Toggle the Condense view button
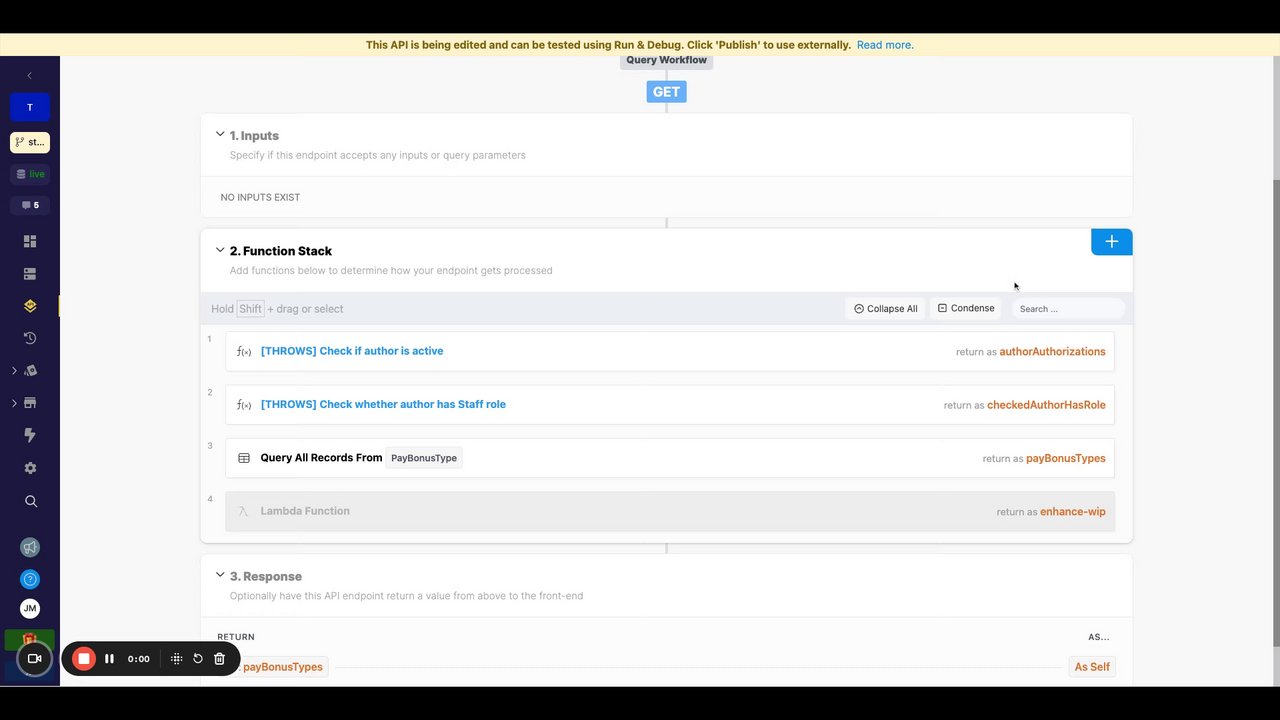1280x720 pixels. 966,308
